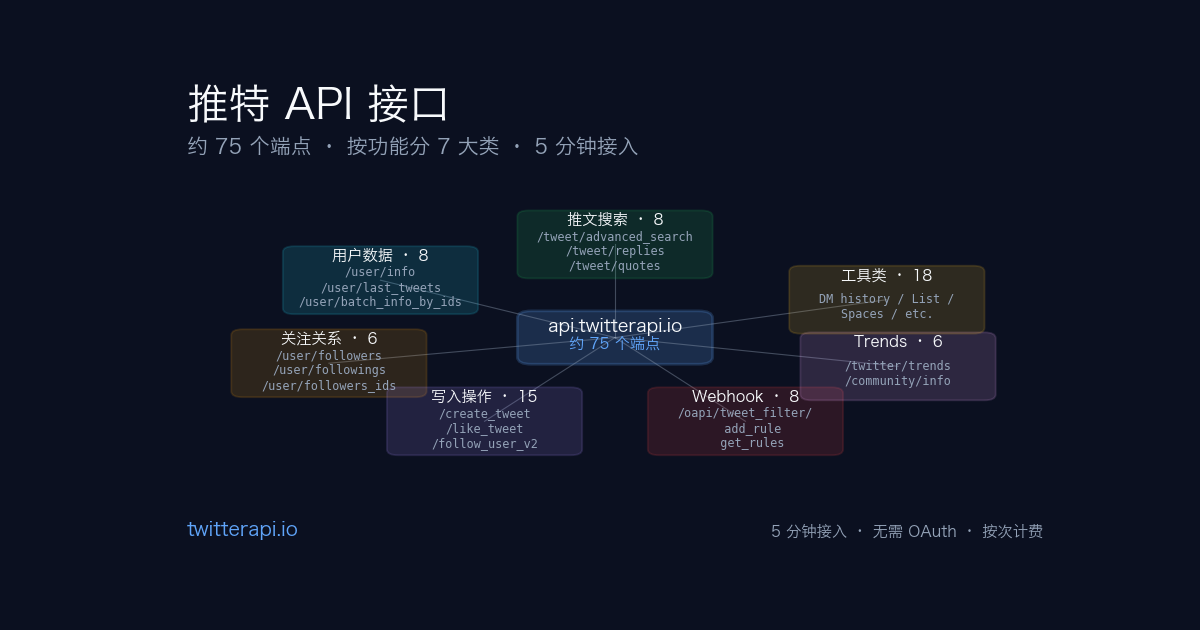Click /oapi/tweet_filter/ endpoint text
The image size is (1200, 630).
point(745,413)
